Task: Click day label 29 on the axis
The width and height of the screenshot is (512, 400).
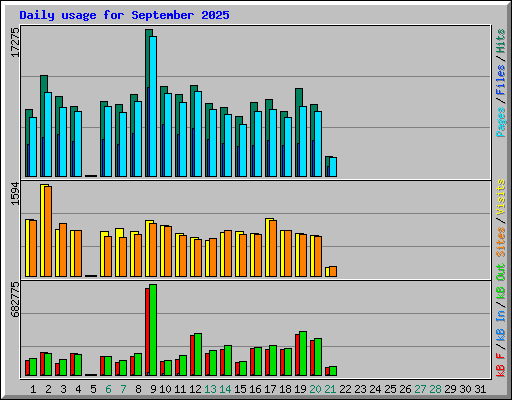Action: pyautogui.click(x=450, y=389)
